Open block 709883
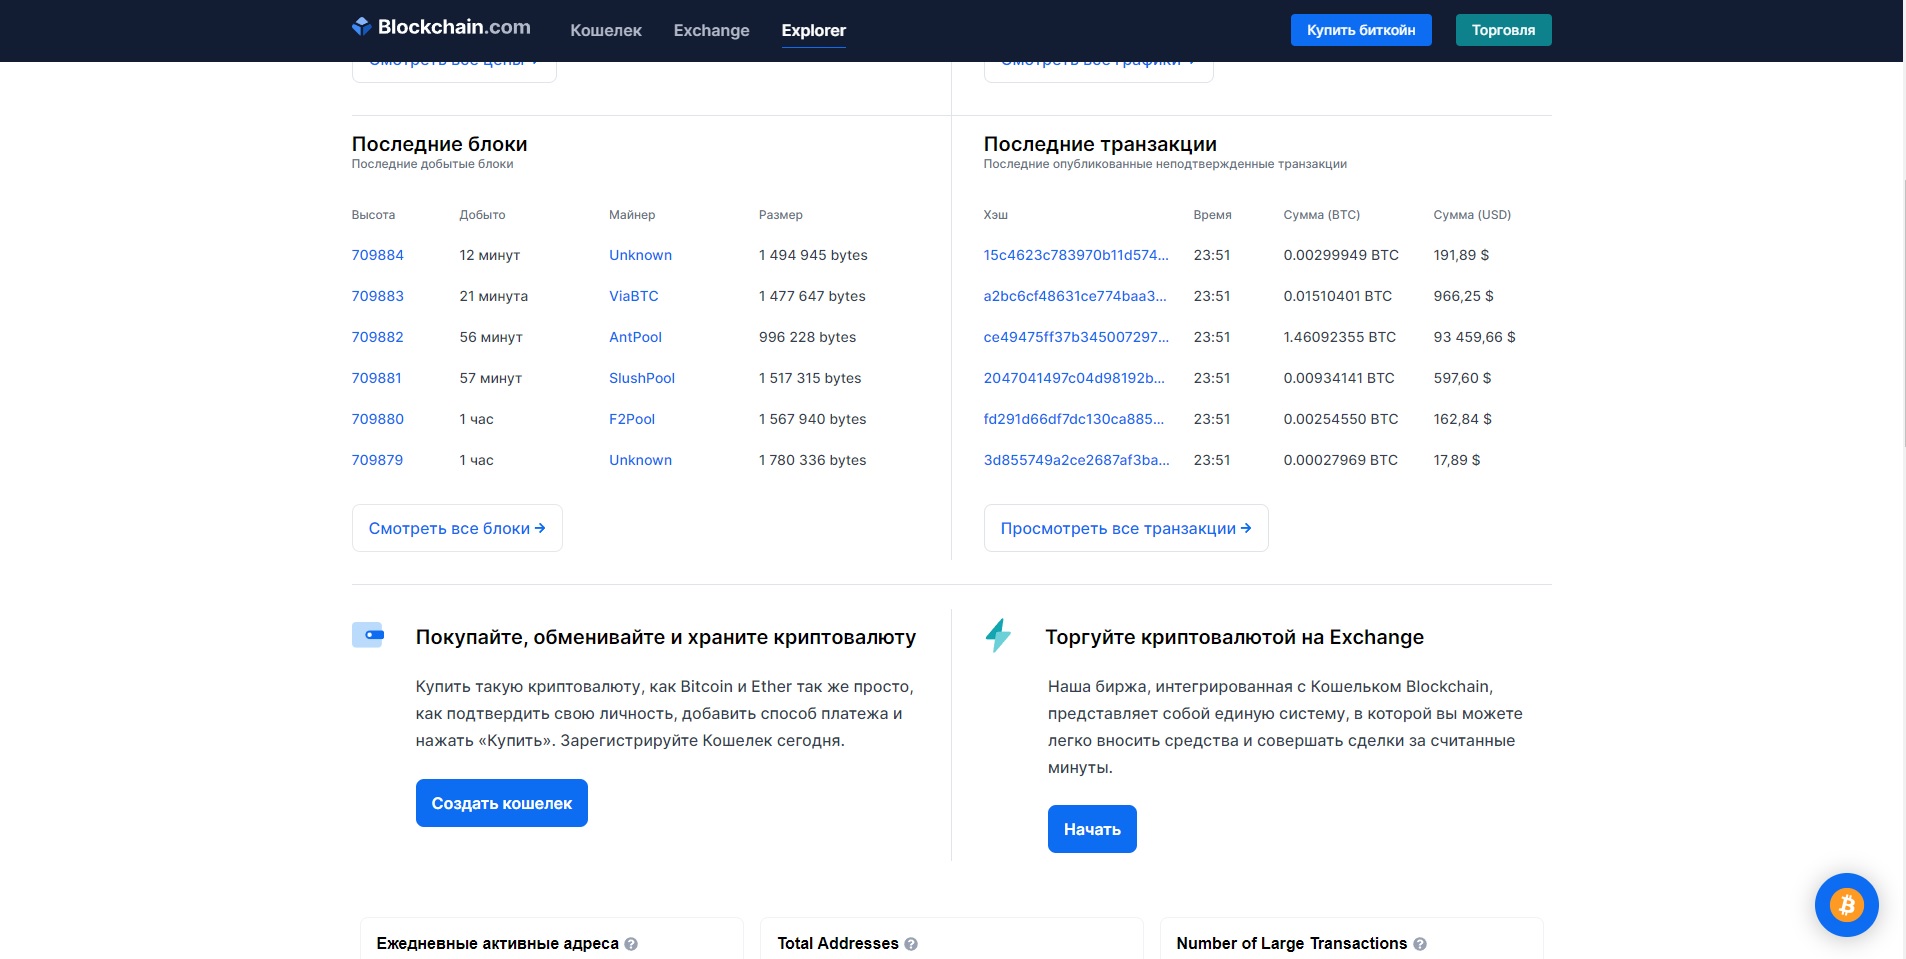Viewport: 1906px width, 959px height. point(378,296)
